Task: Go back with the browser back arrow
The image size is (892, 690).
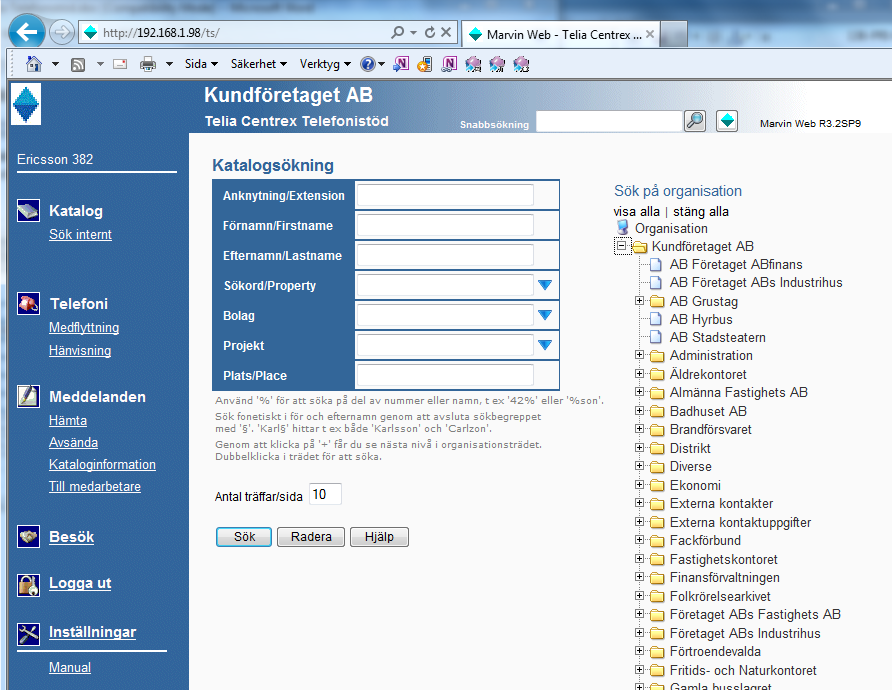Action: [x=27, y=32]
